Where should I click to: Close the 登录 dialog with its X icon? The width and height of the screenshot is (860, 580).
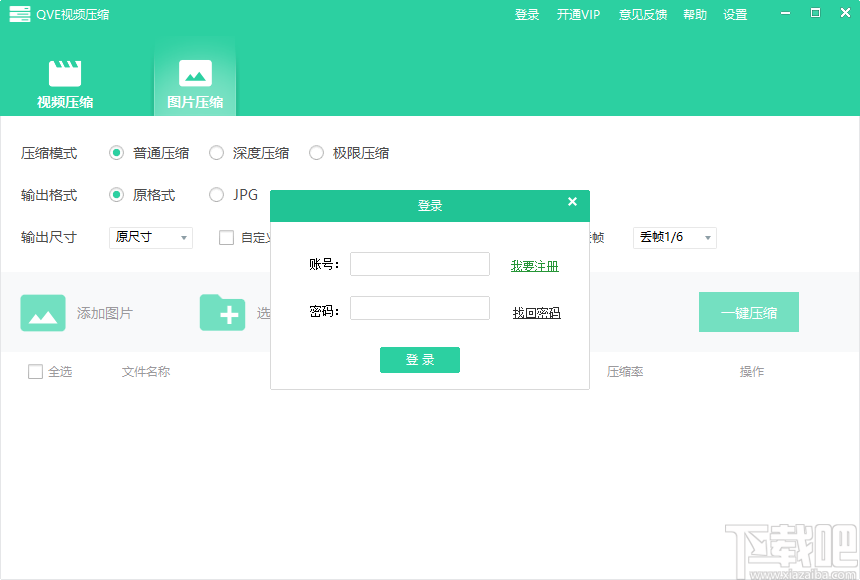click(x=572, y=202)
